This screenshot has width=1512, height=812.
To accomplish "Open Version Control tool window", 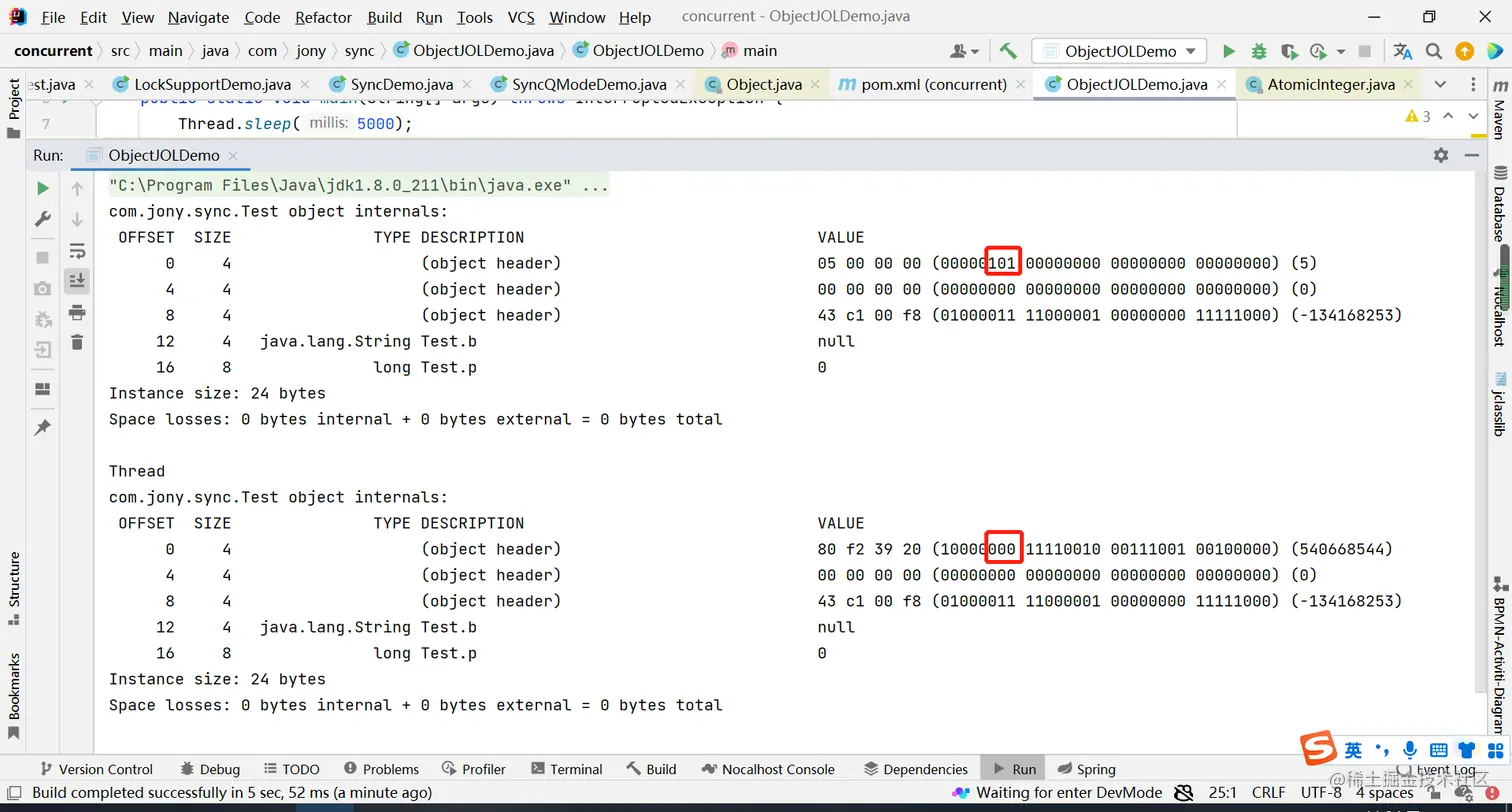I will tap(96, 769).
